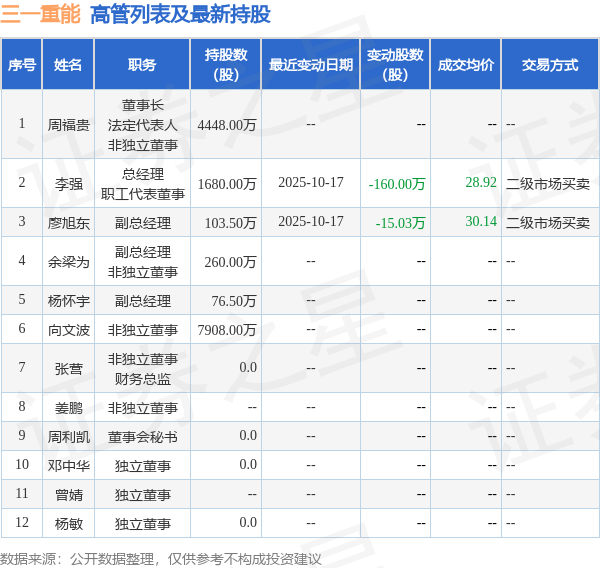Click the 变动股数(股) column header
This screenshot has width=600, height=568.
click(x=395, y=65)
